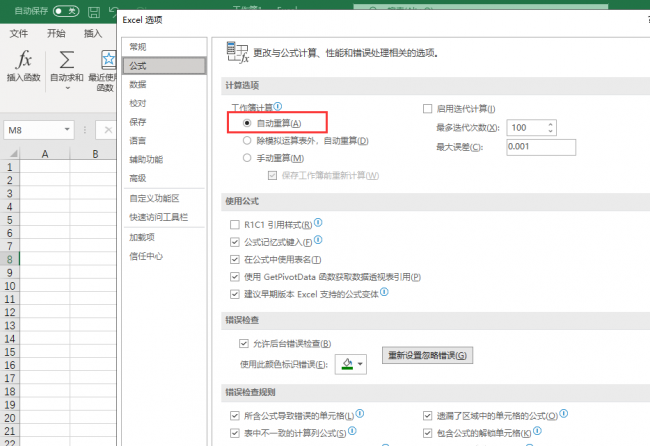Open the 插入 ribbon tab
Viewport: 650px width, 446px height.
pyautogui.click(x=93, y=34)
